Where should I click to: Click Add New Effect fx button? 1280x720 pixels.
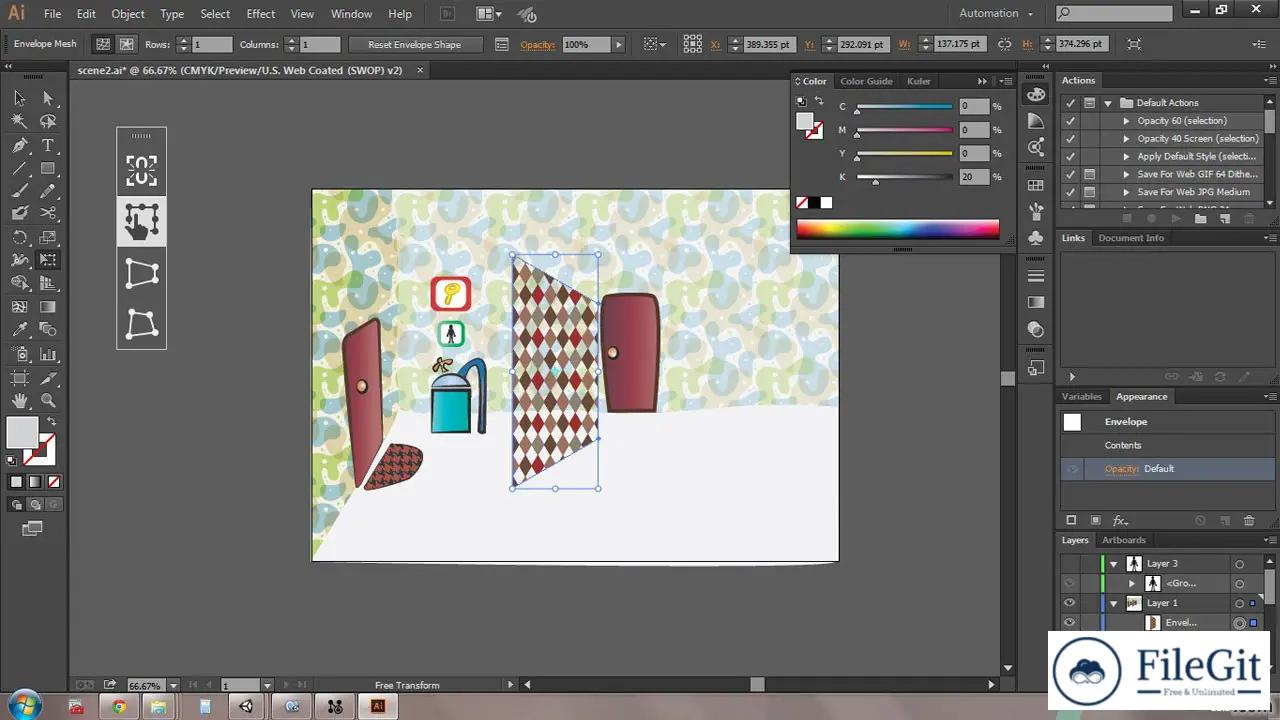[1120, 521]
